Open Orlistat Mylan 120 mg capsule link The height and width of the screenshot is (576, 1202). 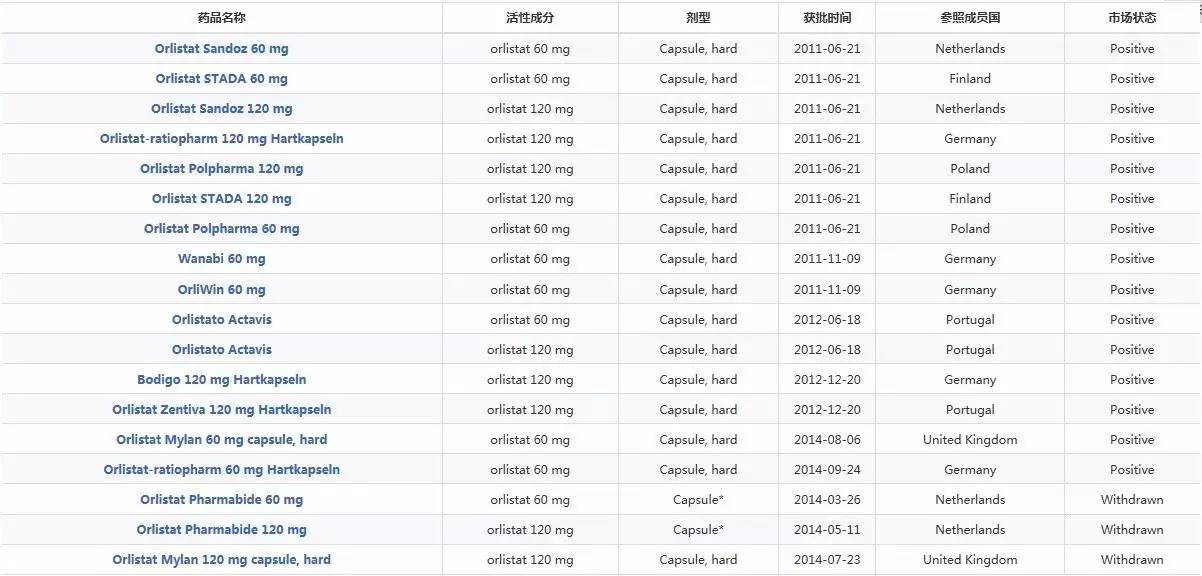coord(221,559)
